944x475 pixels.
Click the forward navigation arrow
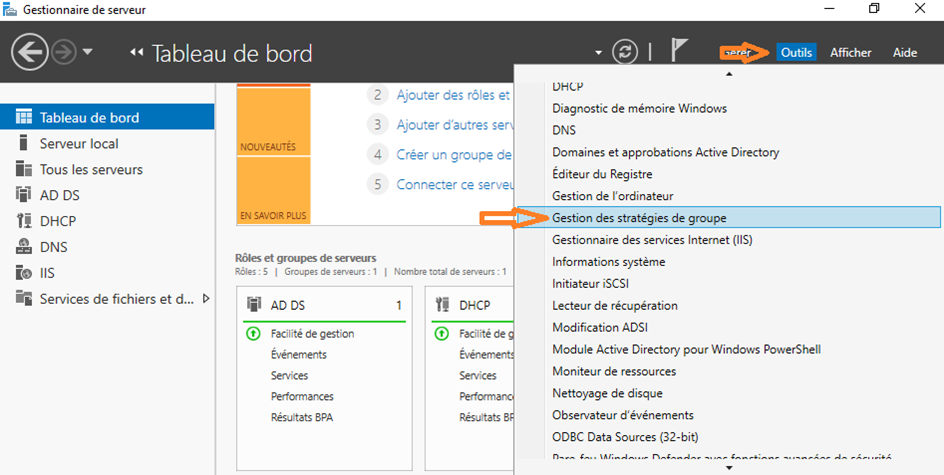point(64,53)
